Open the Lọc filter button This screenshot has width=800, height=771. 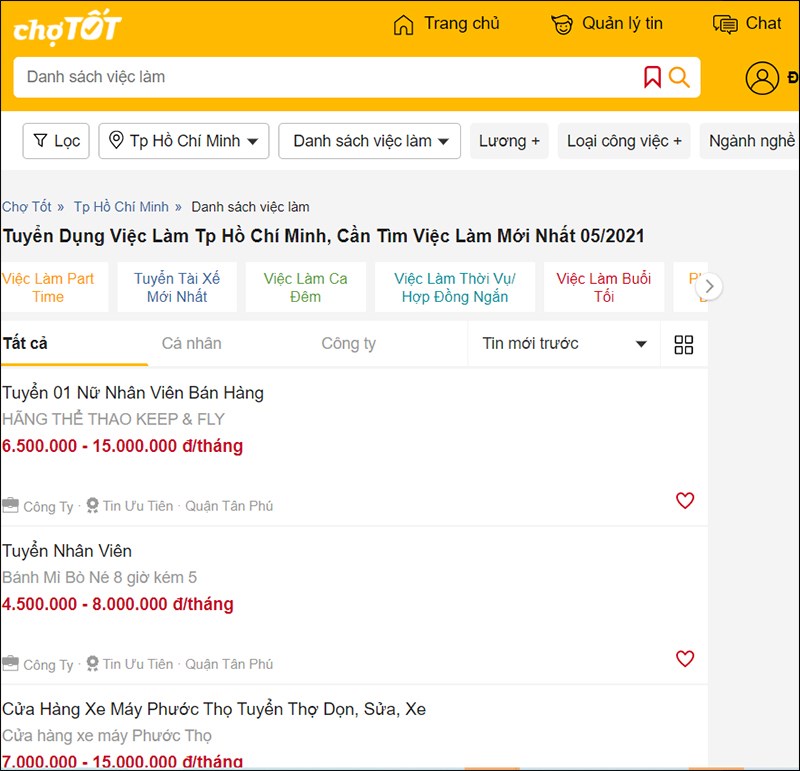click(56, 141)
